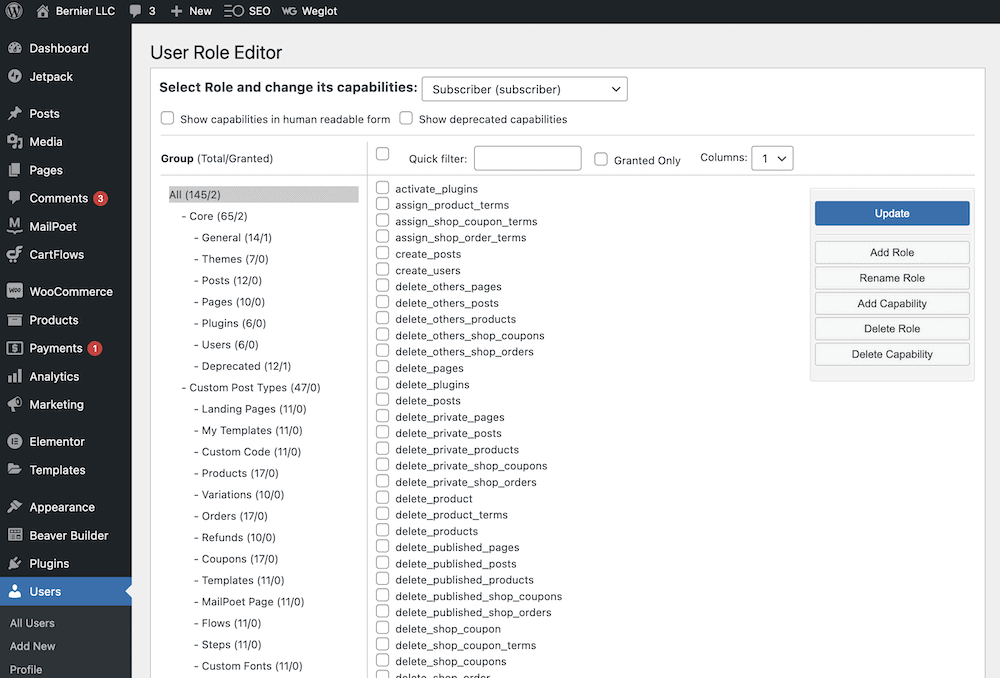Click the Beaver Builder sidebar icon
Image resolution: width=1000 pixels, height=678 pixels.
click(x=15, y=534)
